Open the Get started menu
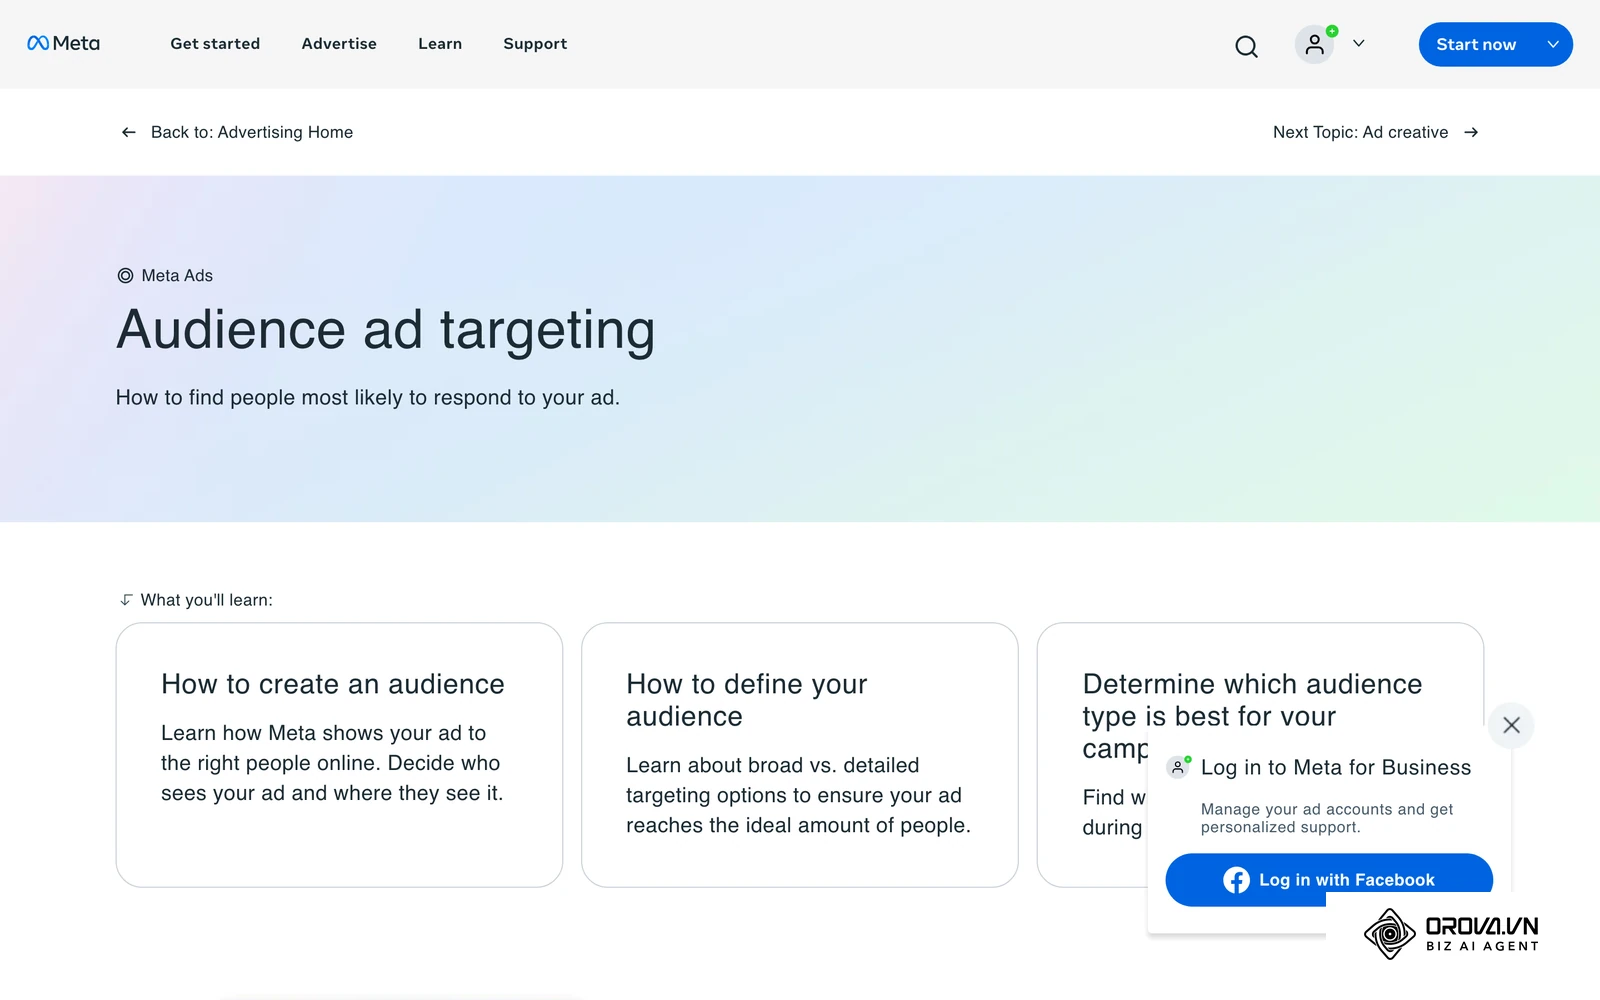This screenshot has height=1000, width=1600. (215, 44)
